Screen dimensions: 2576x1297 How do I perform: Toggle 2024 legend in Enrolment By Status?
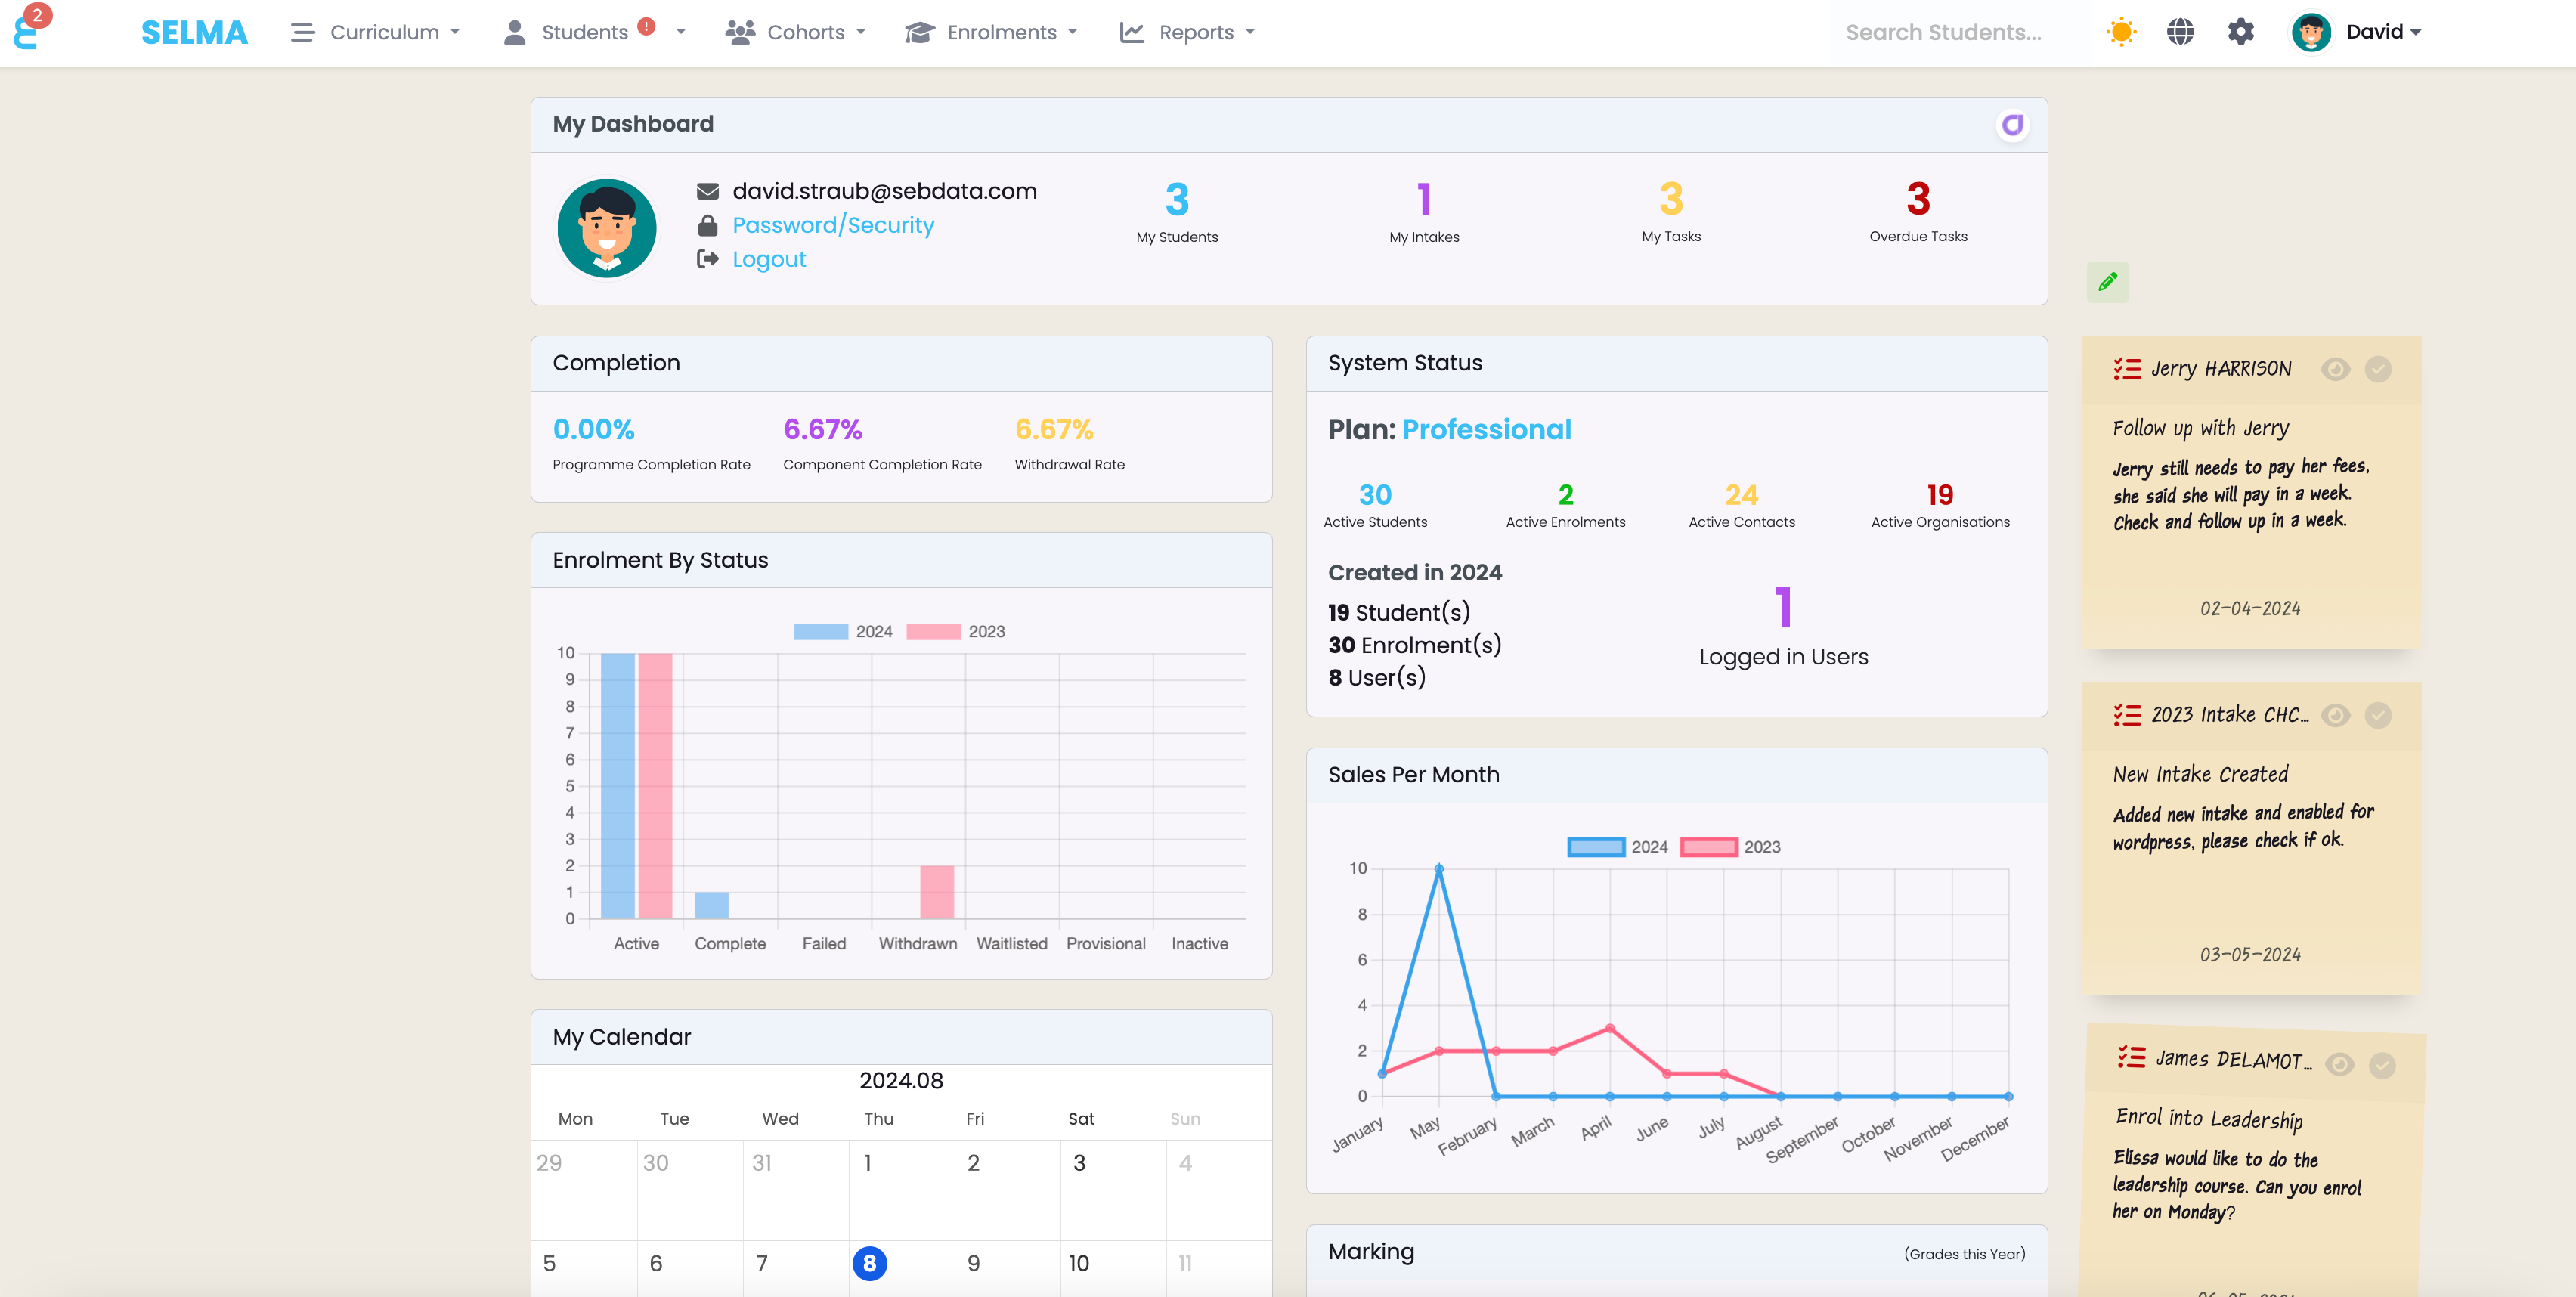pyautogui.click(x=843, y=631)
